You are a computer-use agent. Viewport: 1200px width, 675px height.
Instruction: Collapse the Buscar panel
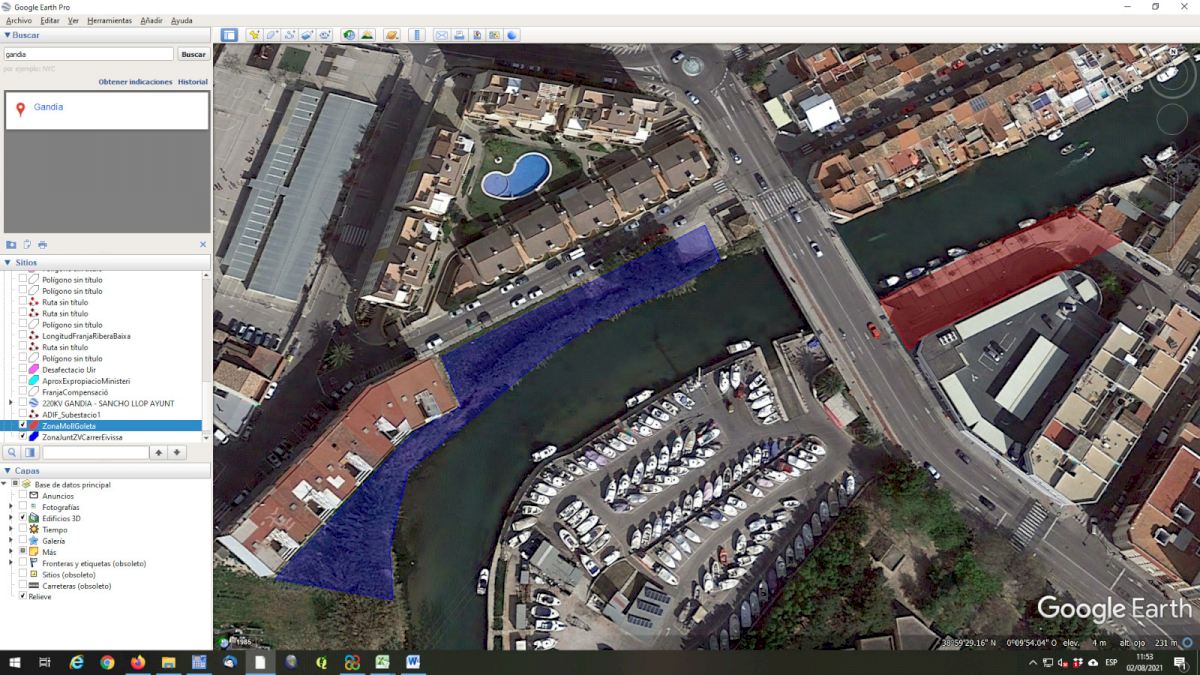7,35
